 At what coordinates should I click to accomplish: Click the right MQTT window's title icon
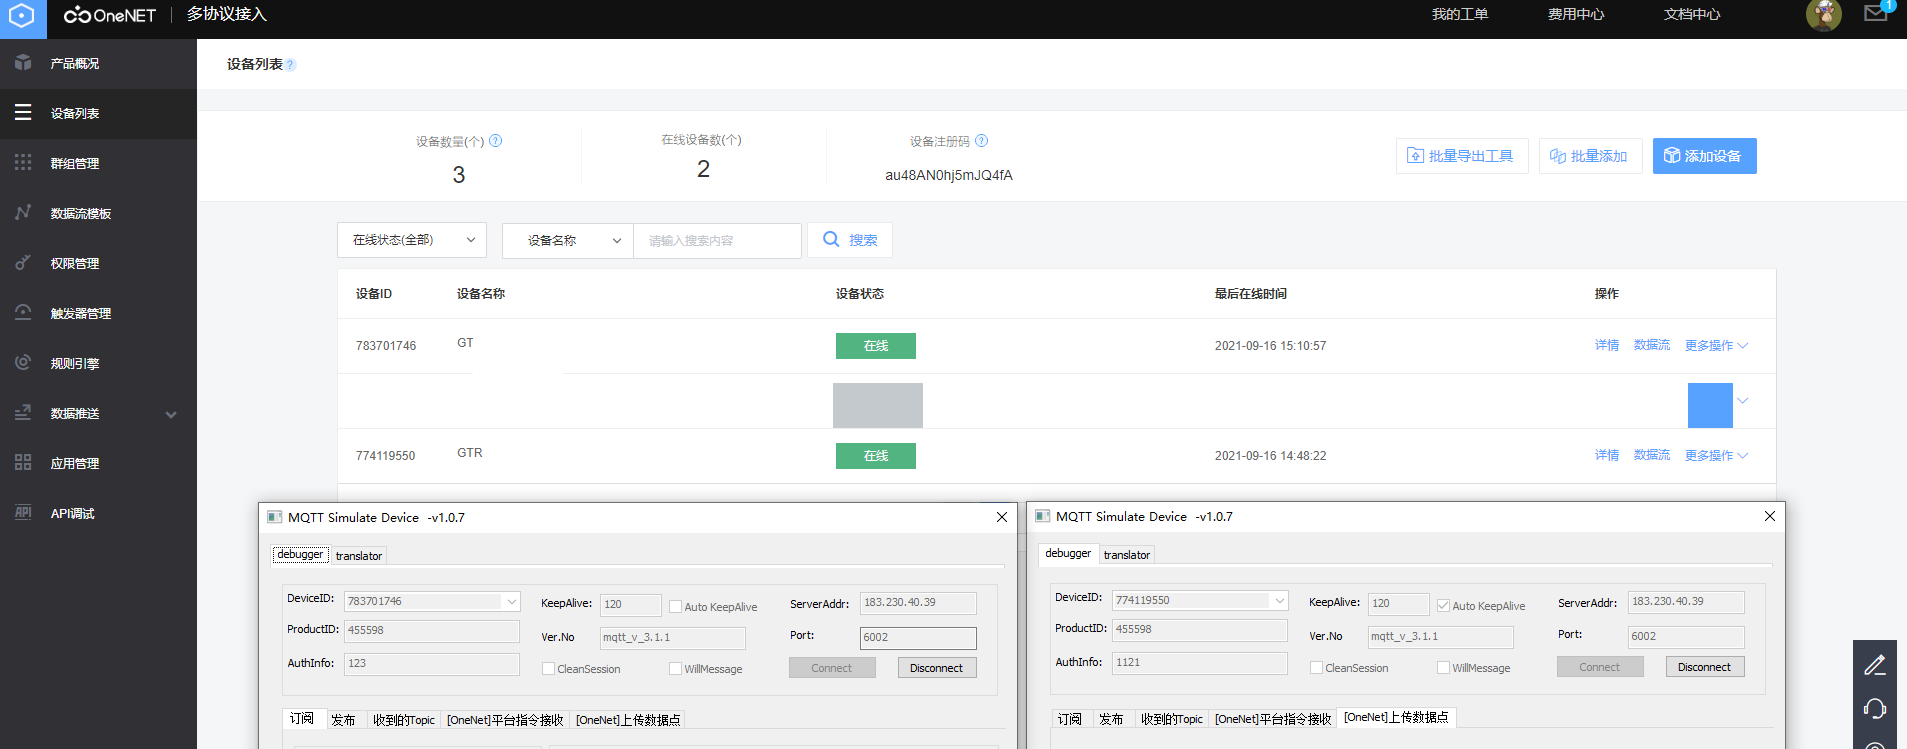pyautogui.click(x=1042, y=516)
